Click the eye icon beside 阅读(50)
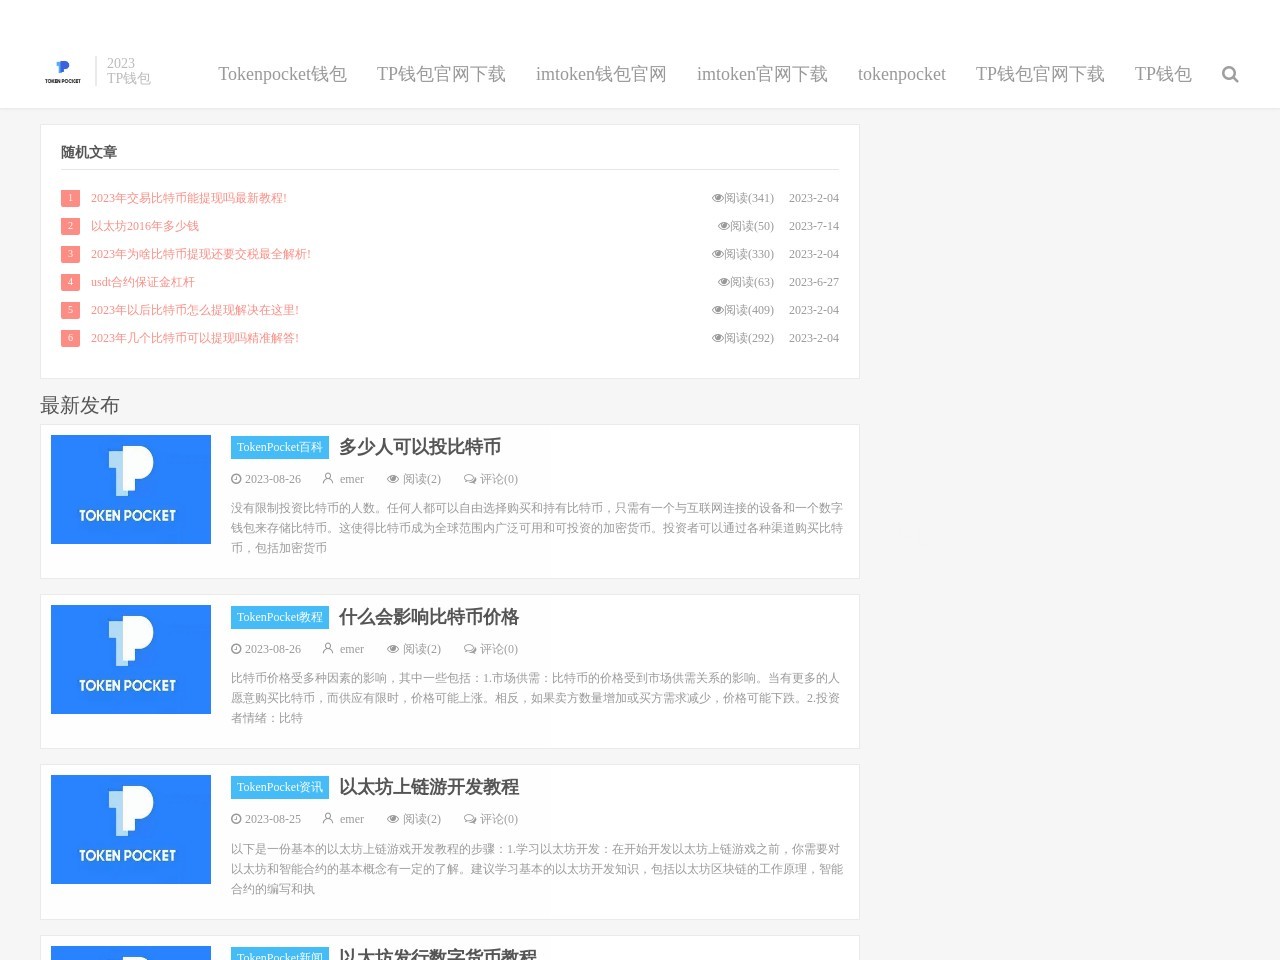Screen dimensions: 1280x960 click(x=723, y=226)
